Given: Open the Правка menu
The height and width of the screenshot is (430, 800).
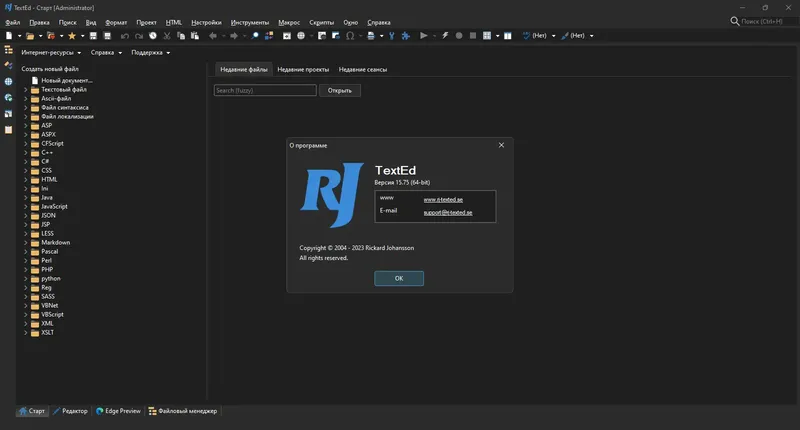Looking at the screenshot, I should pos(39,22).
